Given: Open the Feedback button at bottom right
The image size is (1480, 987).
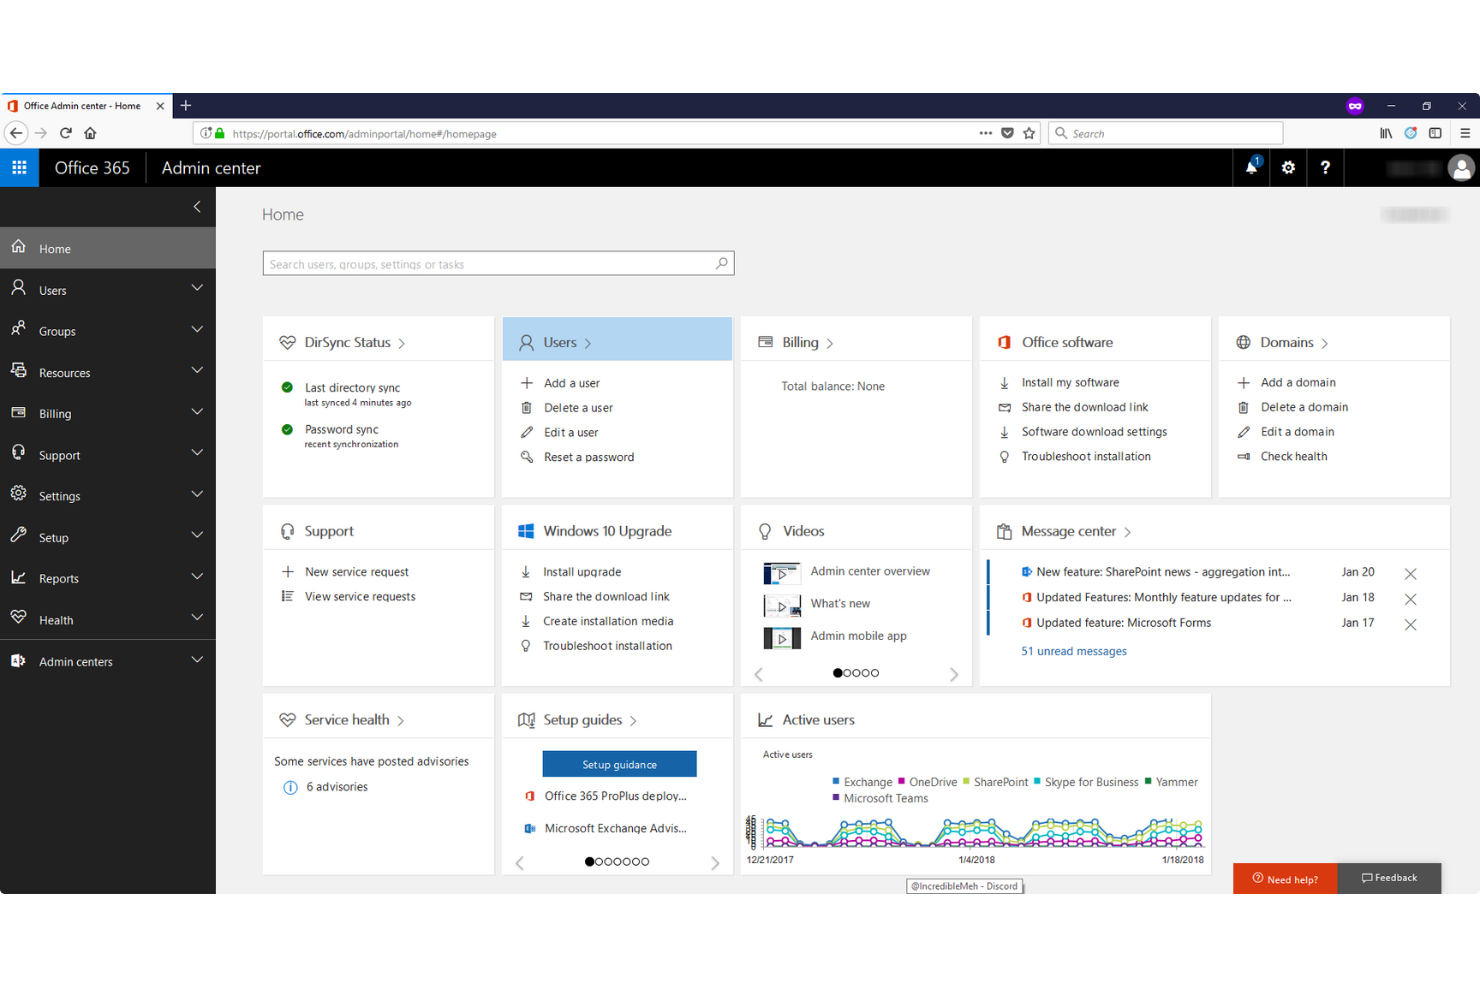Looking at the screenshot, I should tap(1389, 877).
